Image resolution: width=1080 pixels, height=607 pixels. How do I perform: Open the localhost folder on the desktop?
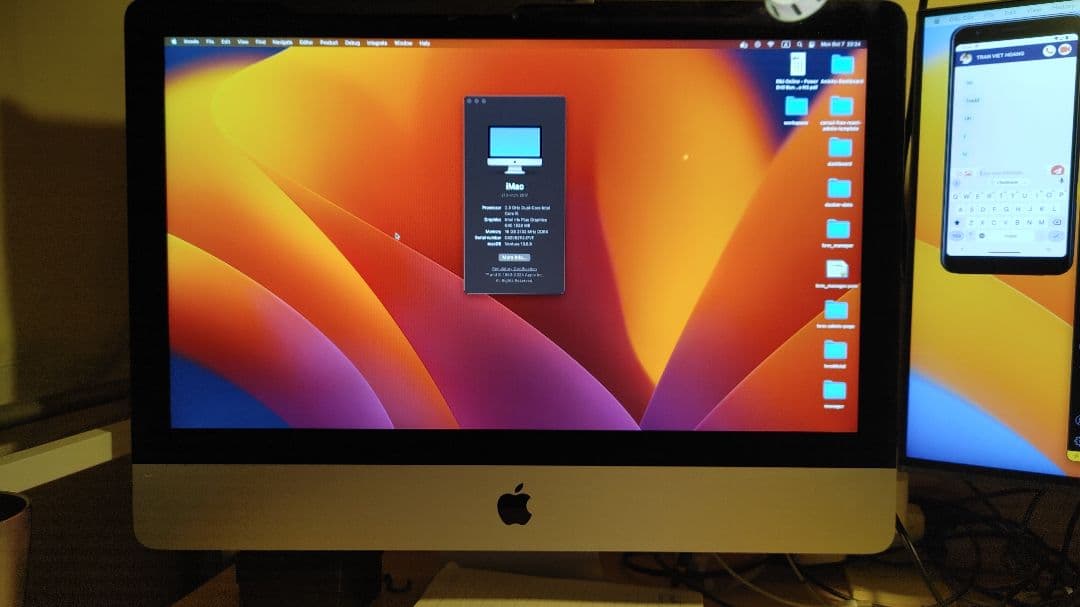click(x=836, y=349)
